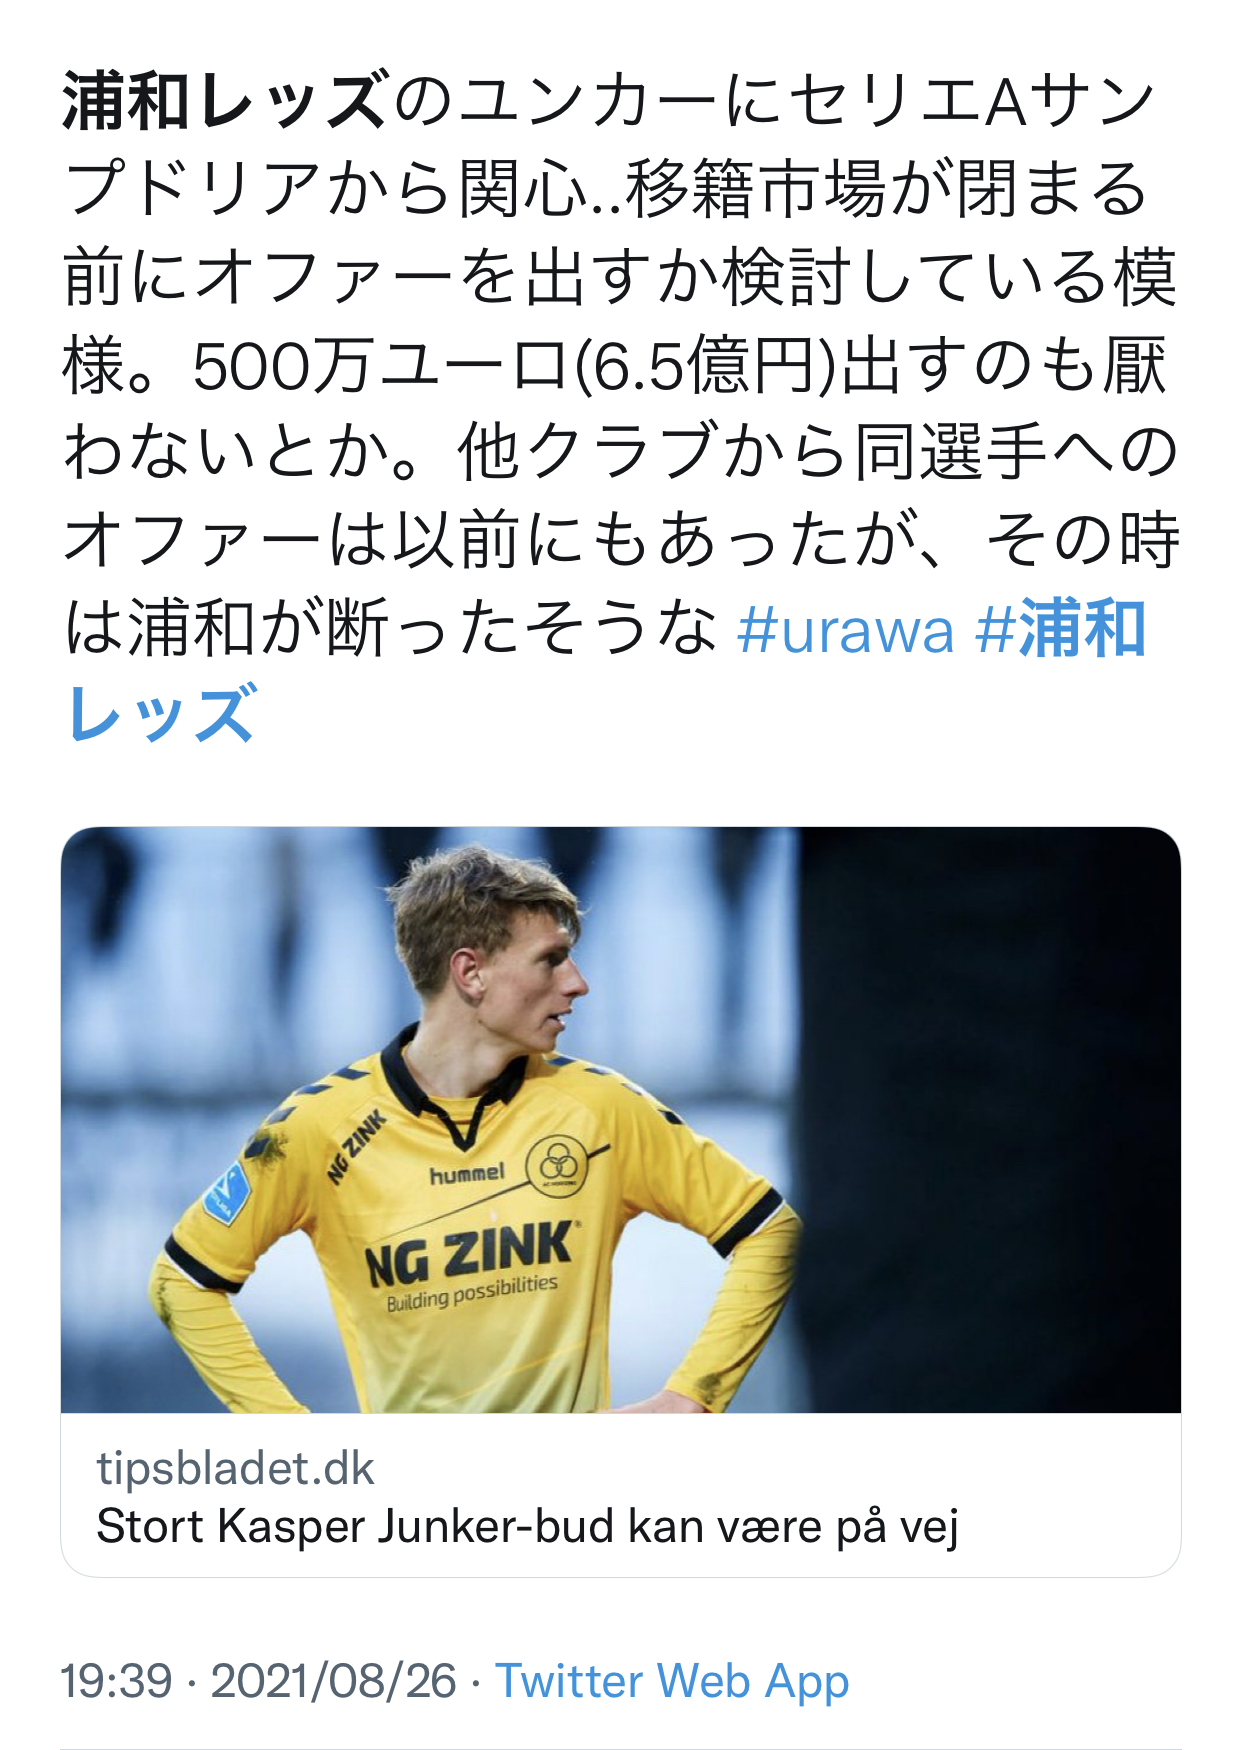This screenshot has height=1750, width=1242.
Task: Click the NG ZINK sponsor logo on jersey
Action: coord(469,1253)
